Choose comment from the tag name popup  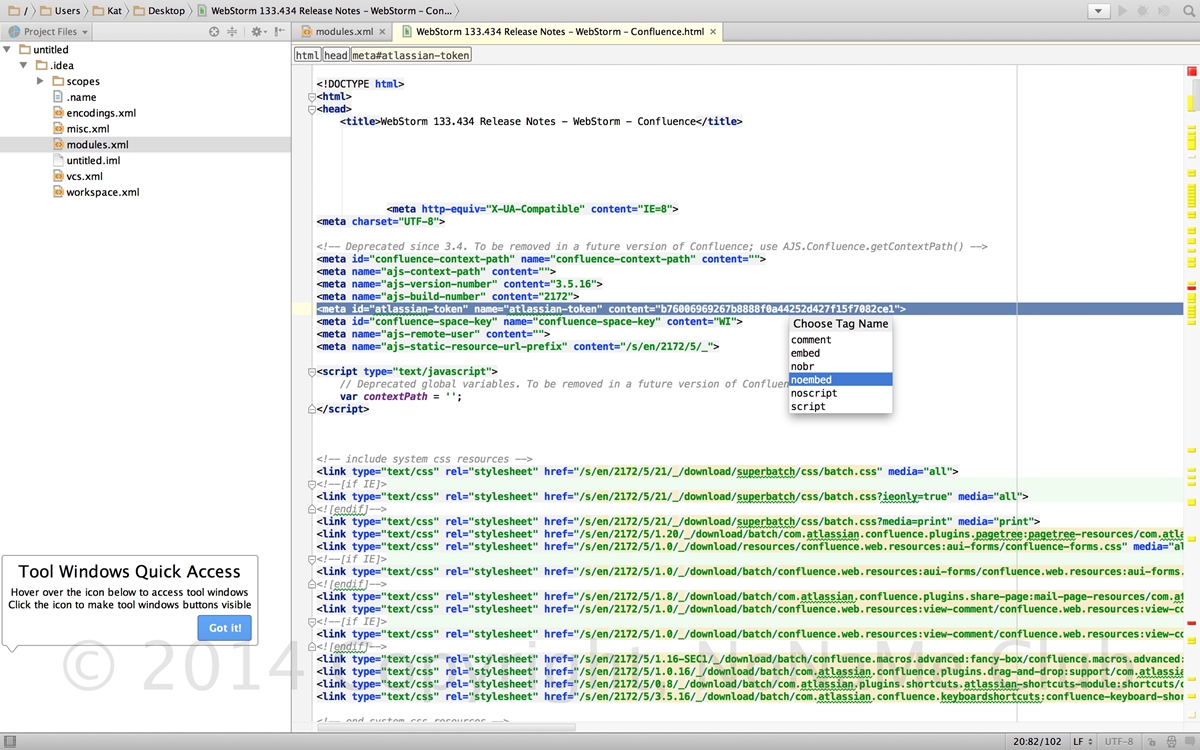tap(840, 340)
